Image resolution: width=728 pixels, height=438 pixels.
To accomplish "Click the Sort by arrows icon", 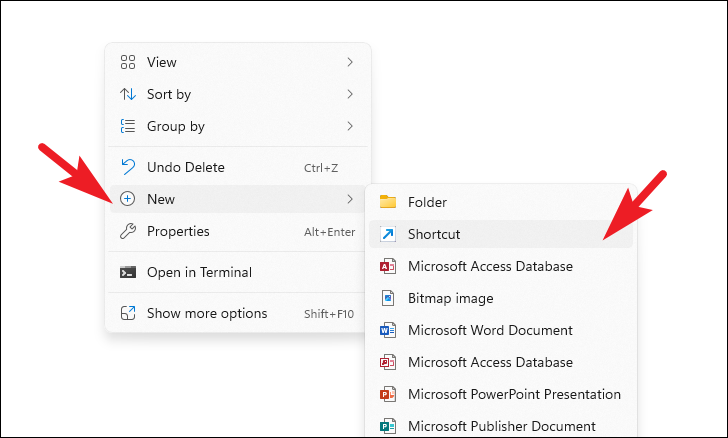I will tap(127, 94).
